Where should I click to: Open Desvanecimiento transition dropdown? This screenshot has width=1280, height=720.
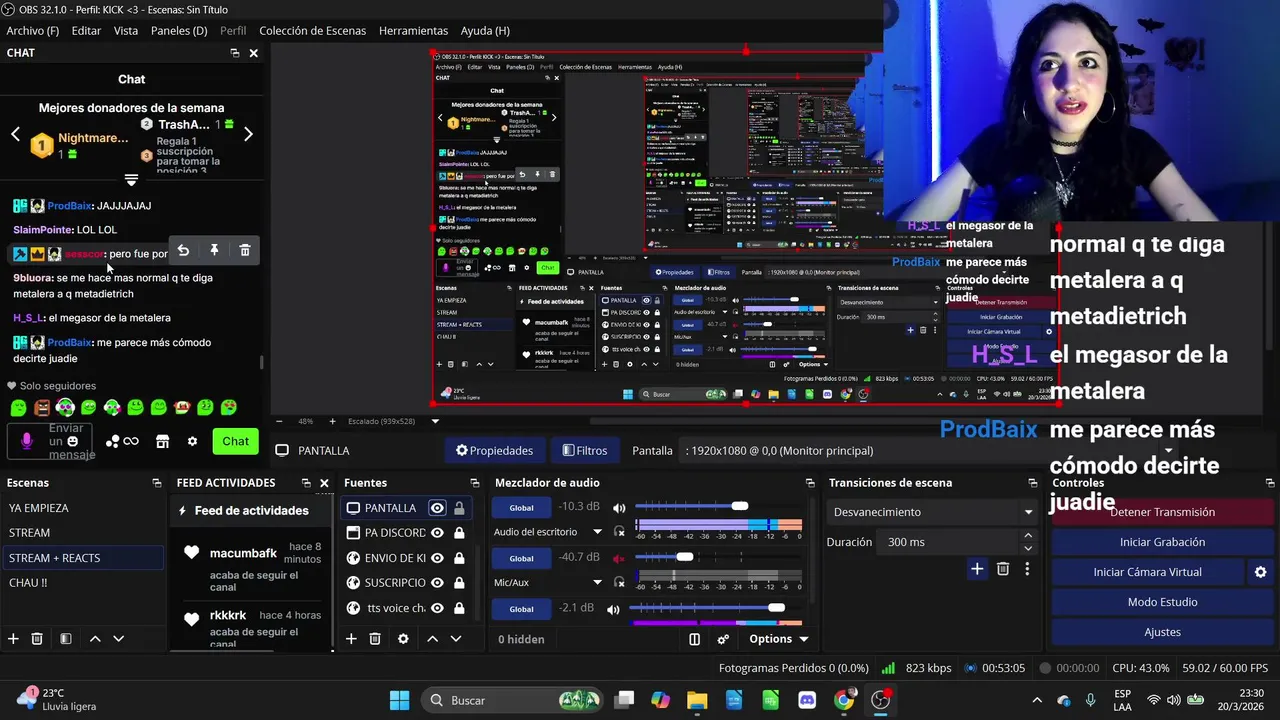[930, 512]
